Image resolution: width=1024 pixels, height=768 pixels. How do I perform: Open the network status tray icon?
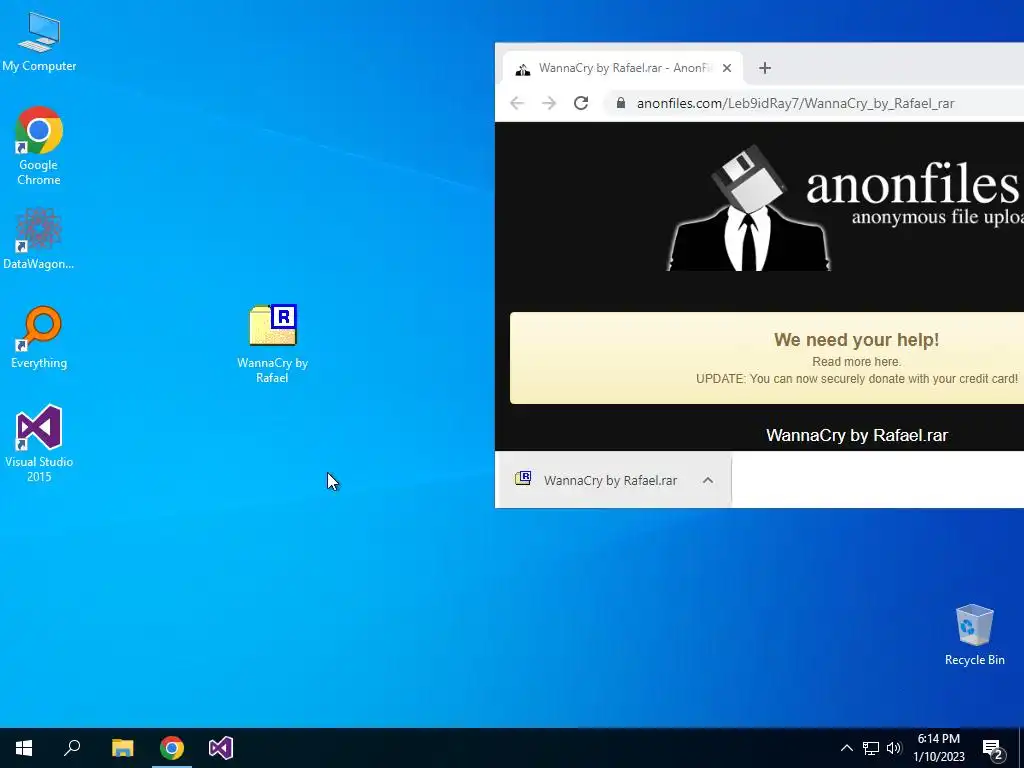(871, 748)
